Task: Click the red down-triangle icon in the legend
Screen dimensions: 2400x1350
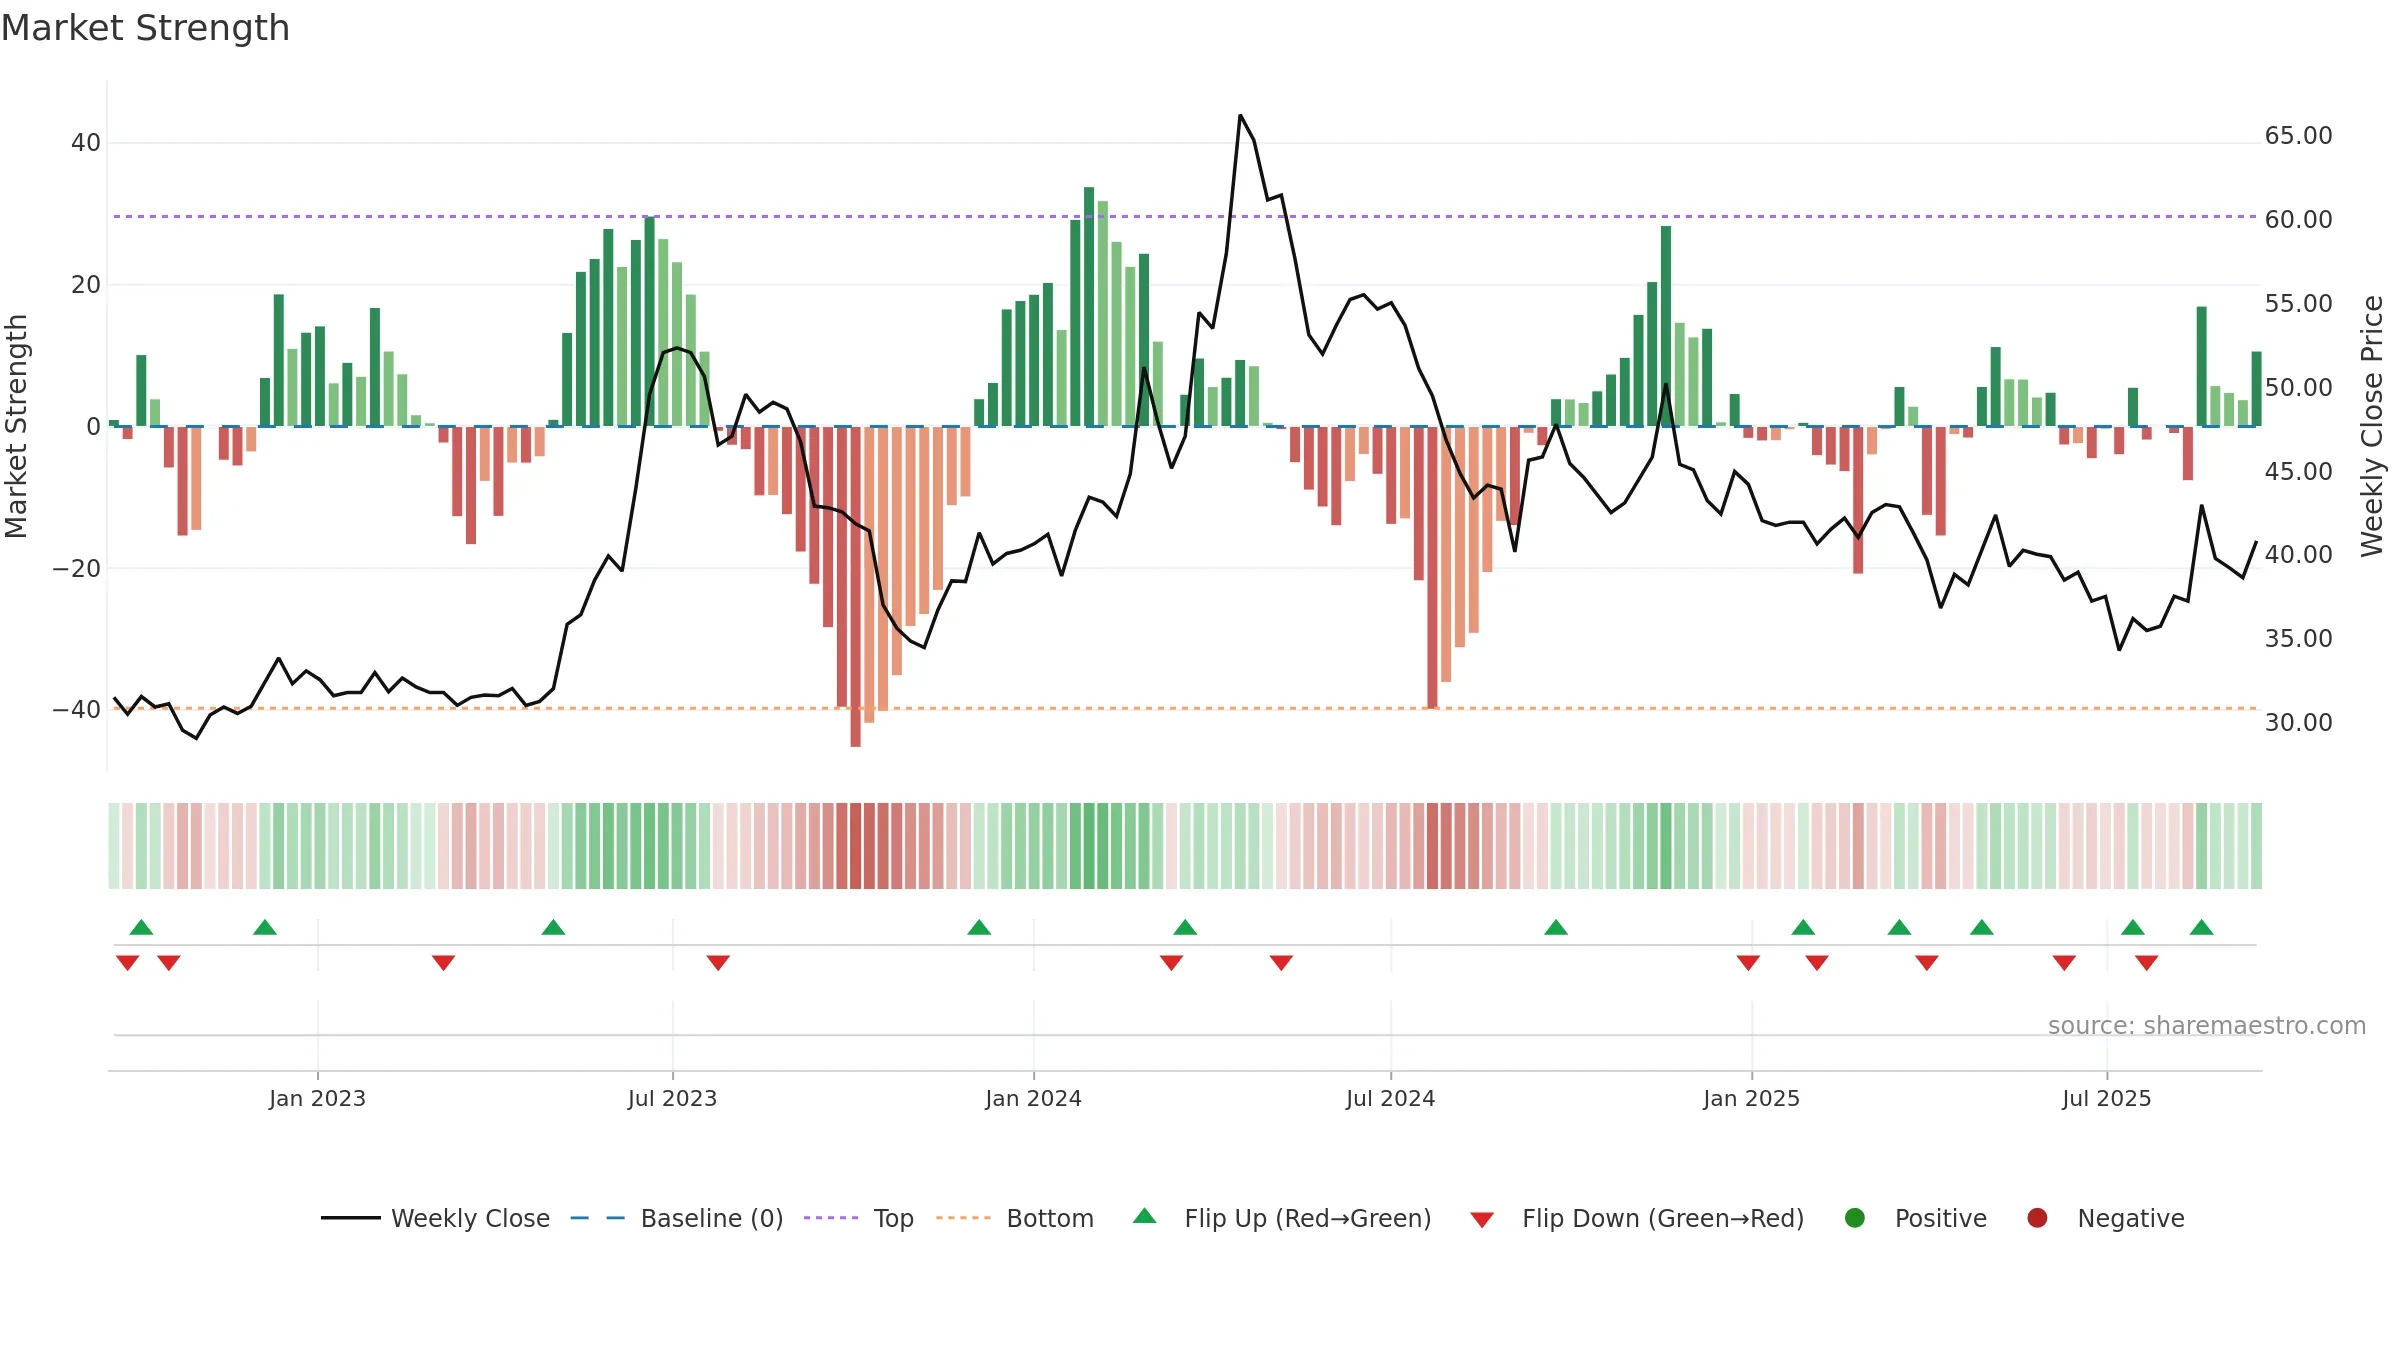Action: (x=1482, y=1220)
